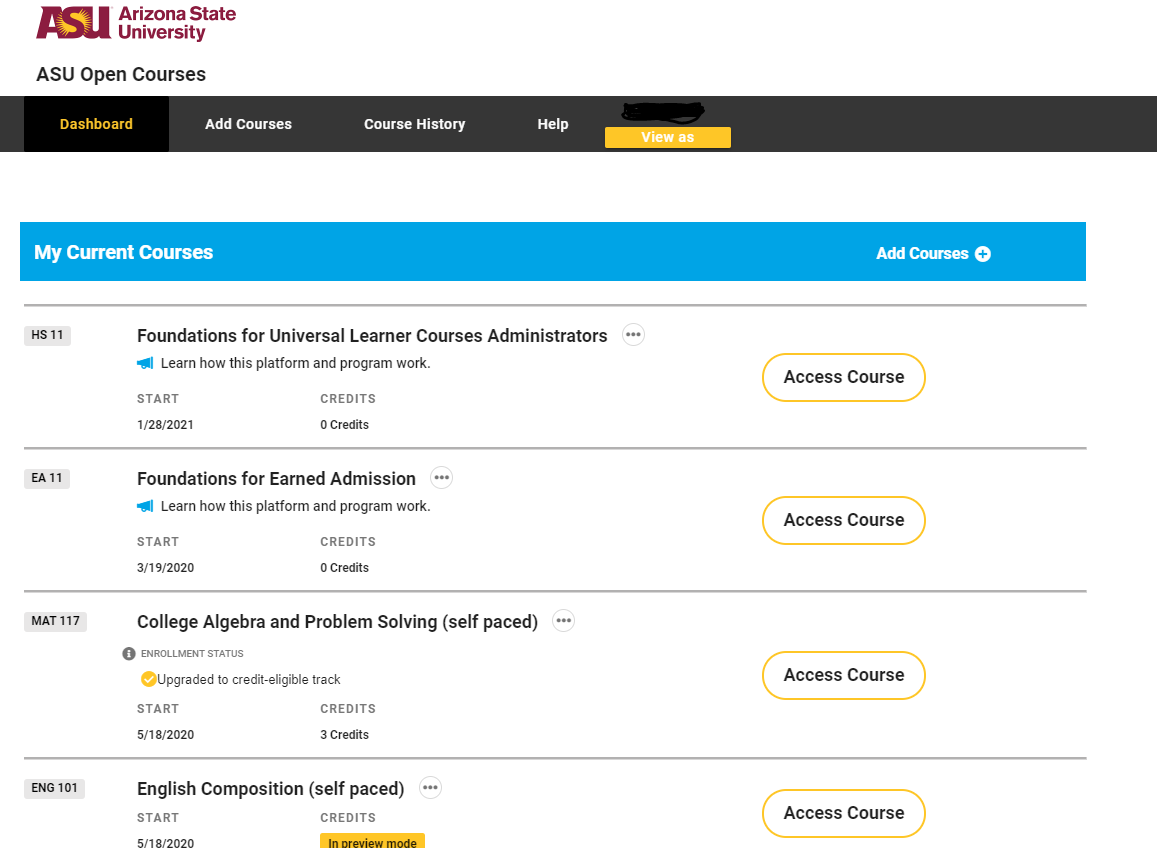The height and width of the screenshot is (848, 1157).
Task: Open the ellipsis menu for English Composition
Action: point(430,787)
